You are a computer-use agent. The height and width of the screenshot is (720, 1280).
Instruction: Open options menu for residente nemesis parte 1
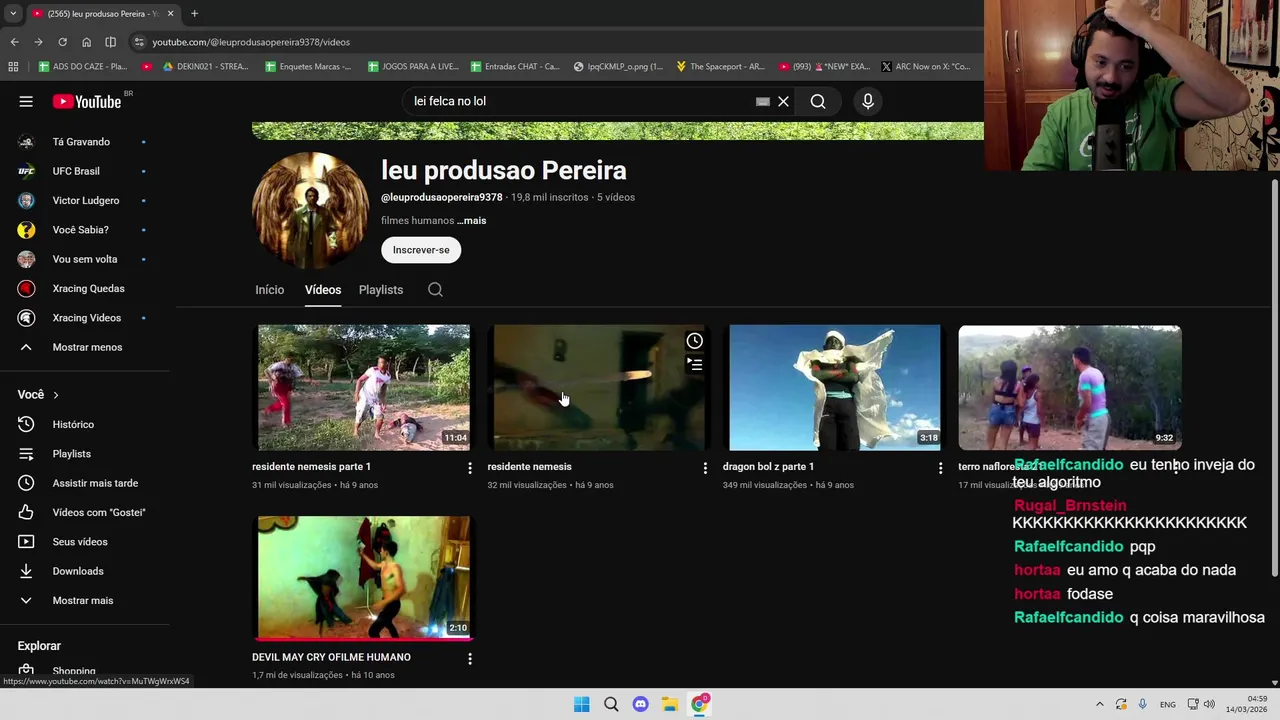coord(470,468)
